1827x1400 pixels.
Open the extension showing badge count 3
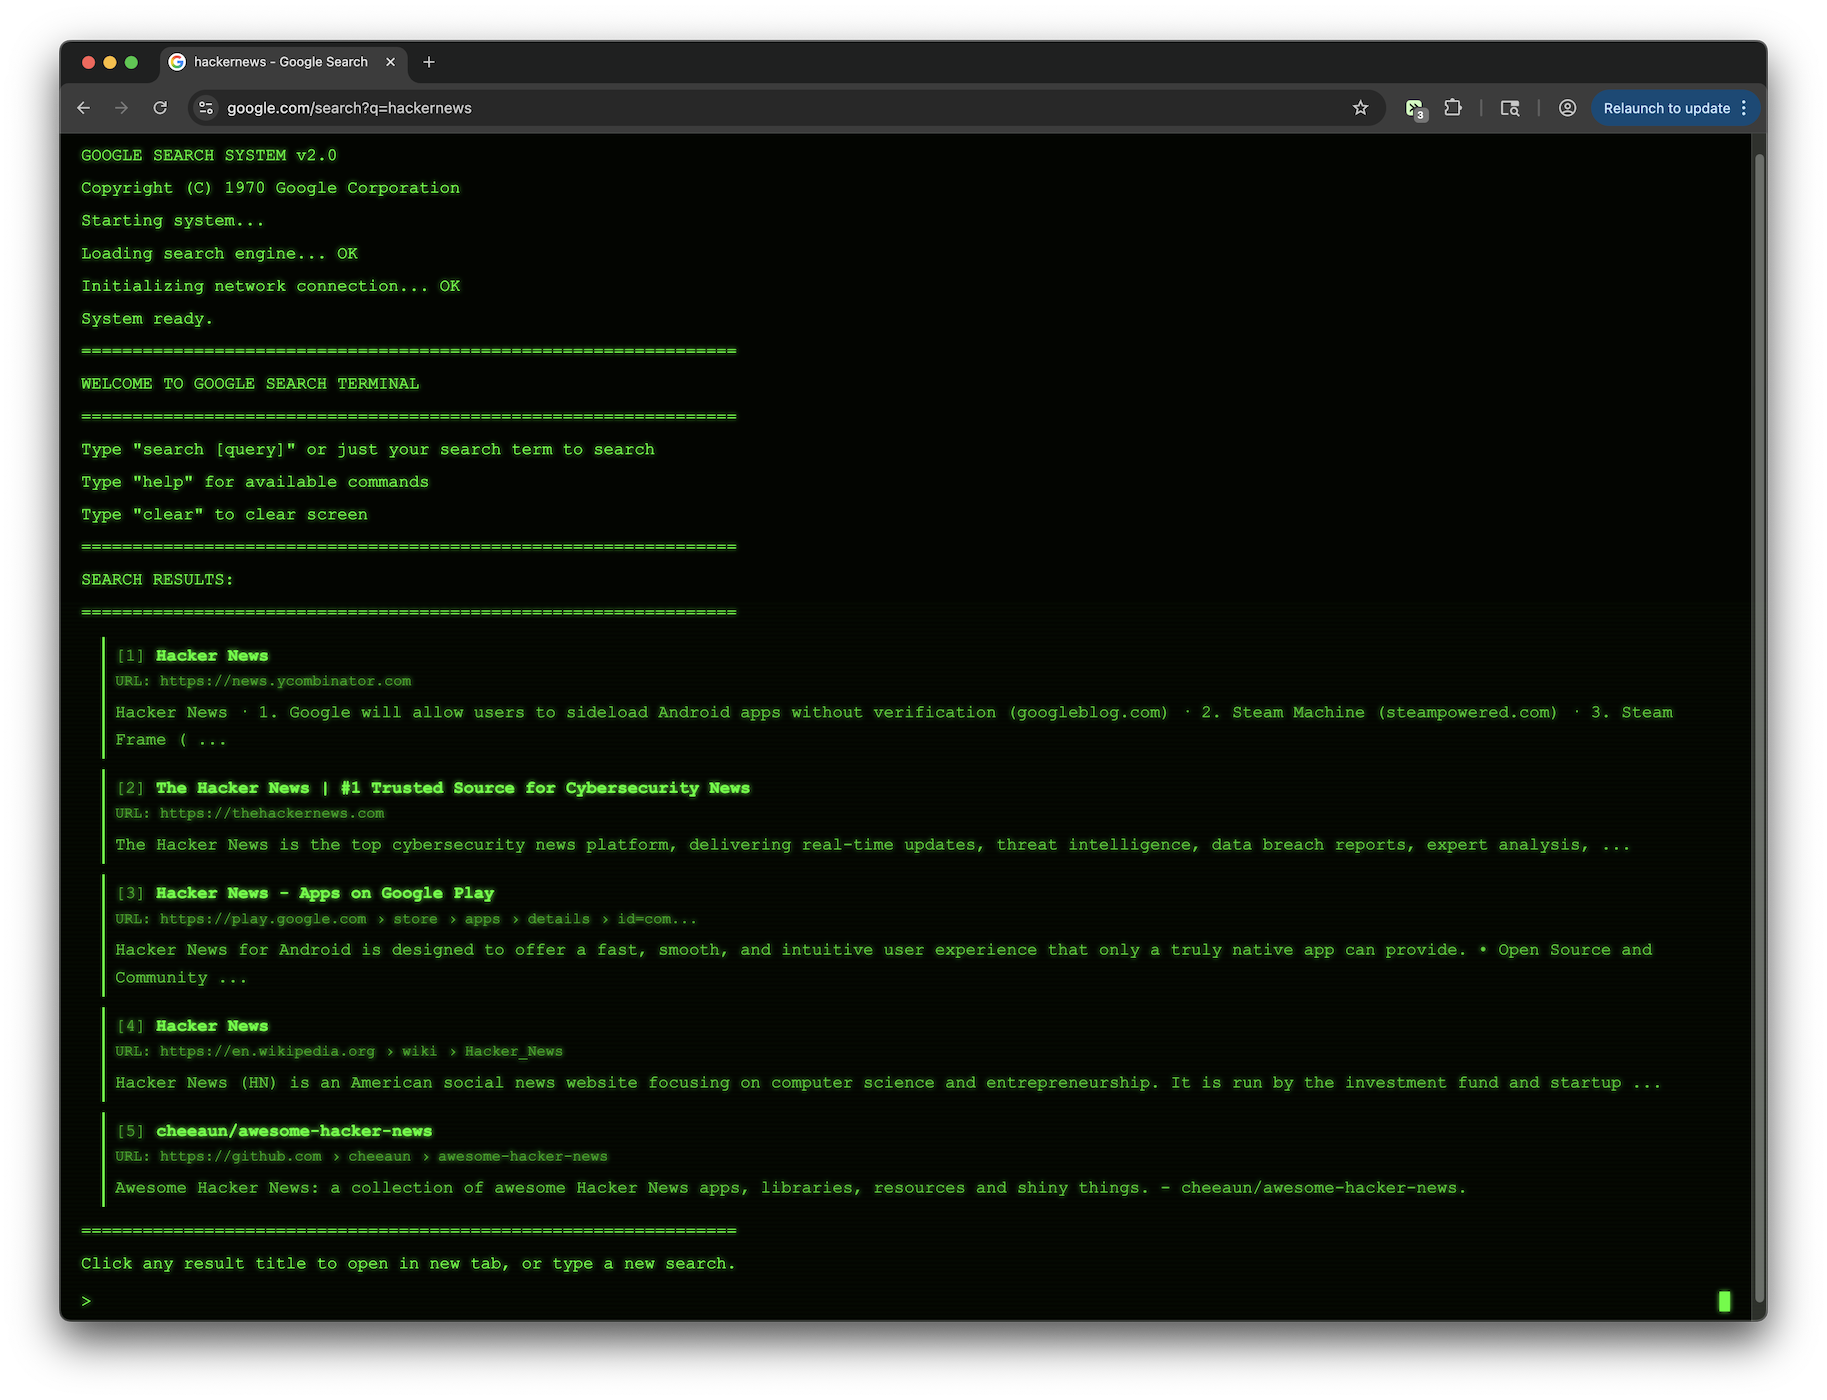click(x=1414, y=107)
